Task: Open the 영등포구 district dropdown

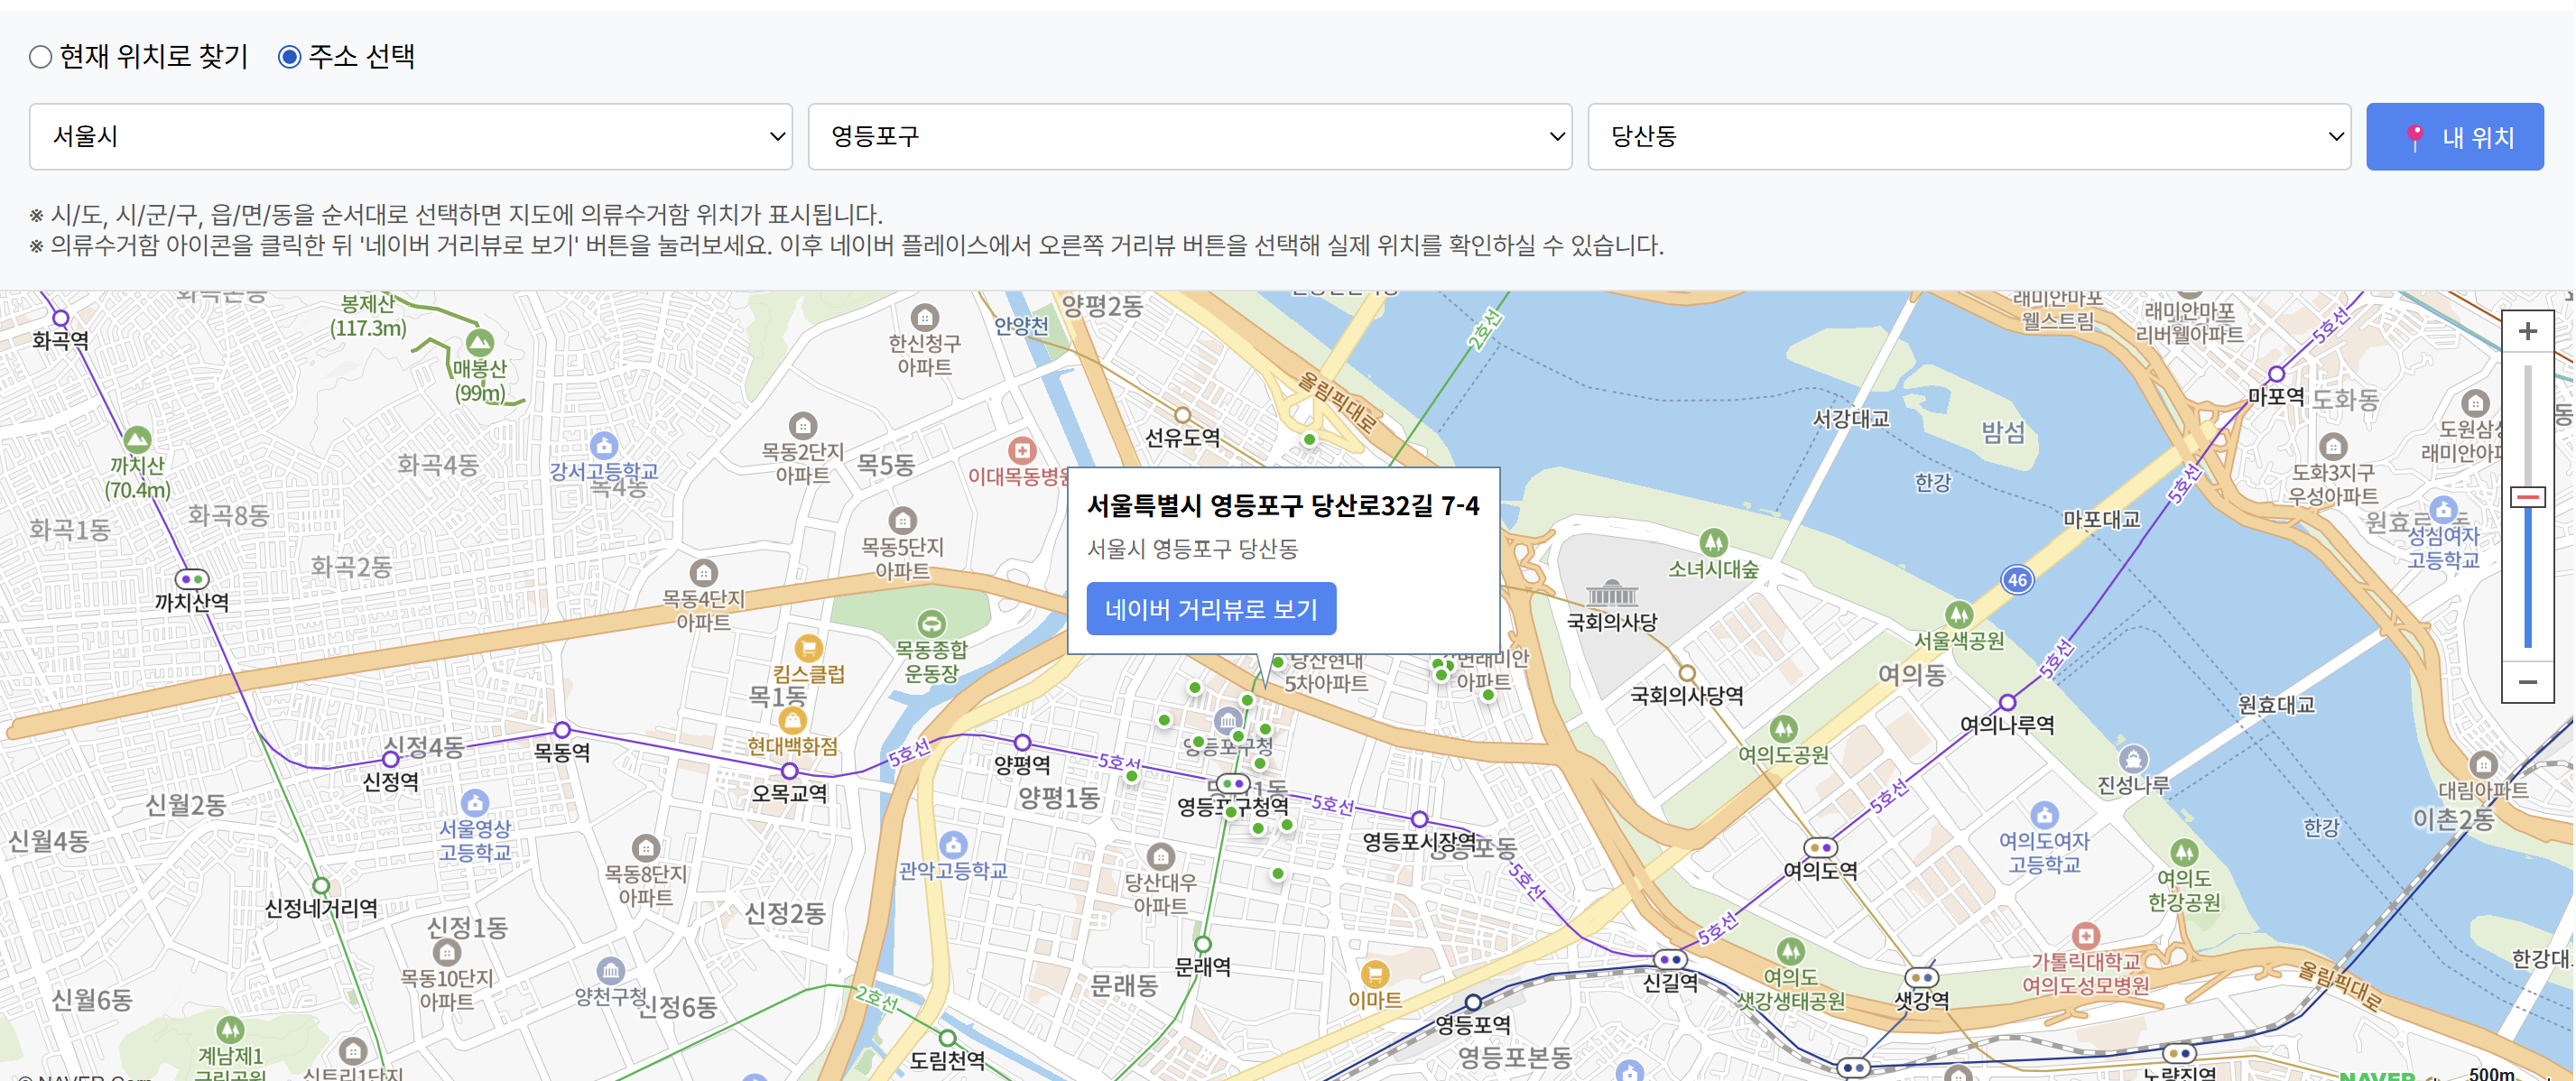Action: (1190, 137)
